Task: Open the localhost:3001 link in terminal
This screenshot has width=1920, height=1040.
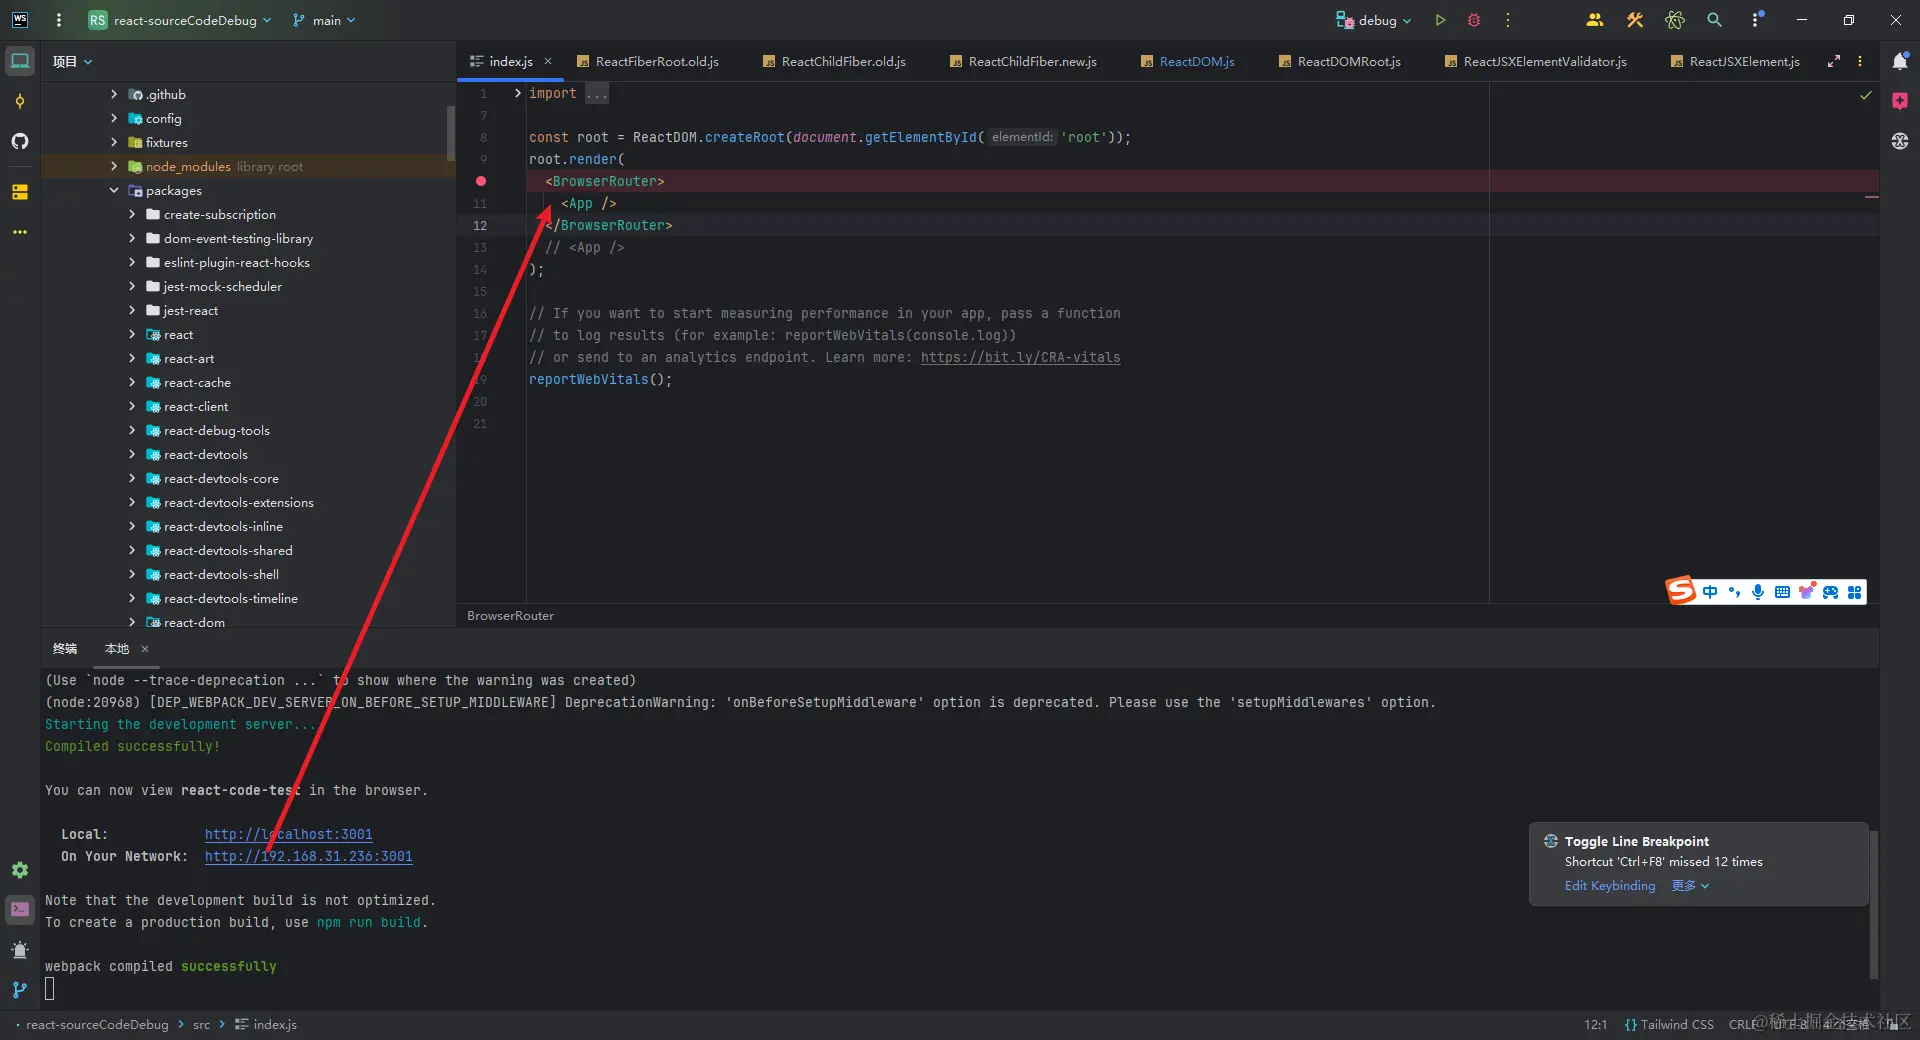Action: pos(288,834)
